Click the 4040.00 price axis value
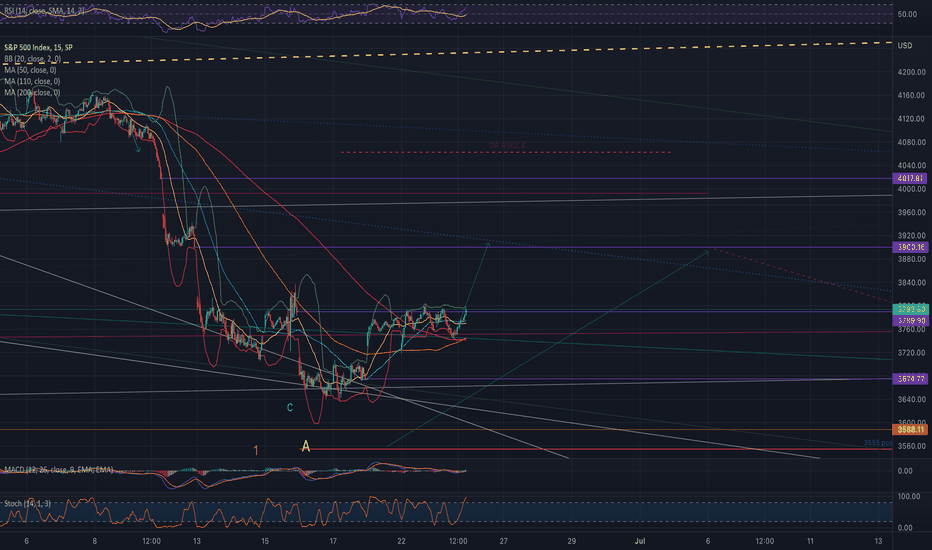The height and width of the screenshot is (550, 932). [x=912, y=165]
